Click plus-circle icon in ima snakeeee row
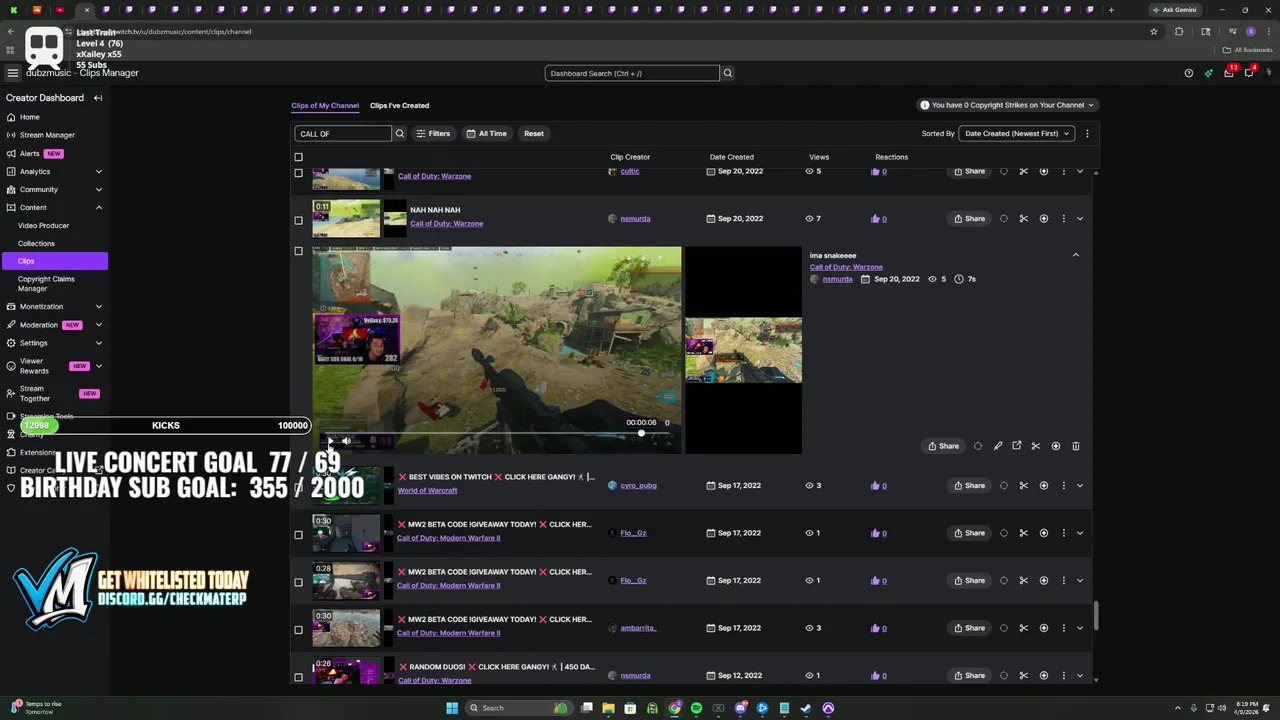This screenshot has width=1280, height=720. click(x=1056, y=446)
